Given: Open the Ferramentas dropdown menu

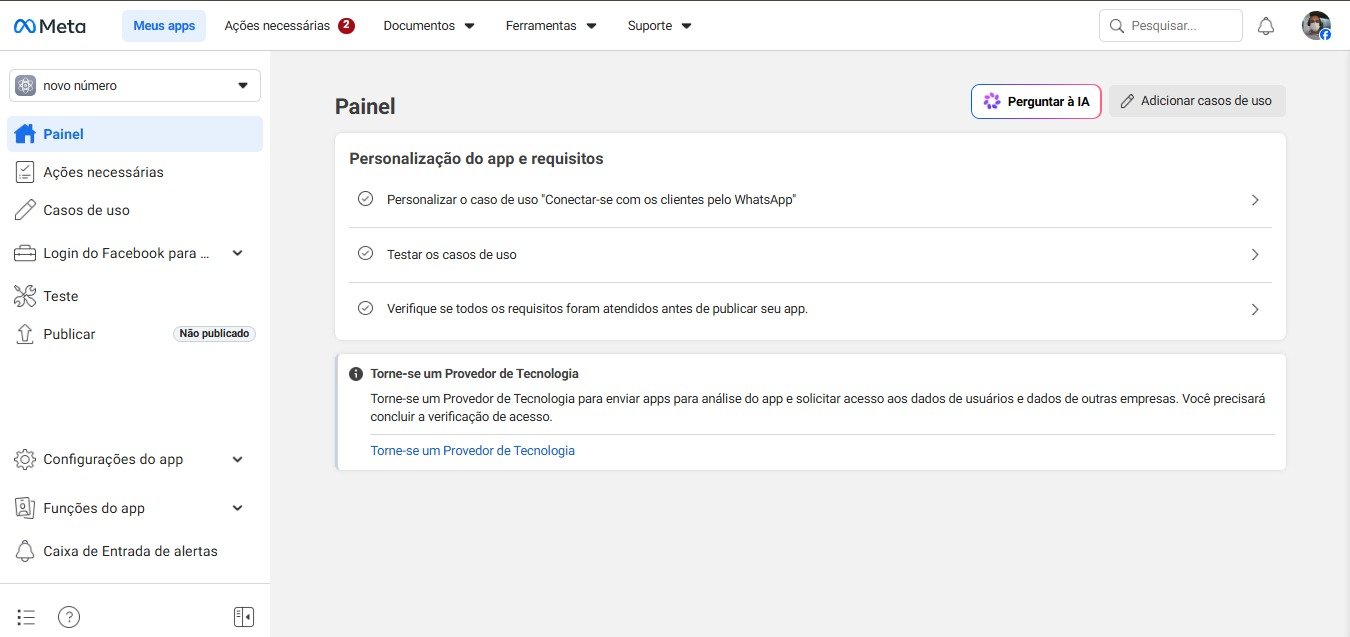Looking at the screenshot, I should tap(551, 26).
